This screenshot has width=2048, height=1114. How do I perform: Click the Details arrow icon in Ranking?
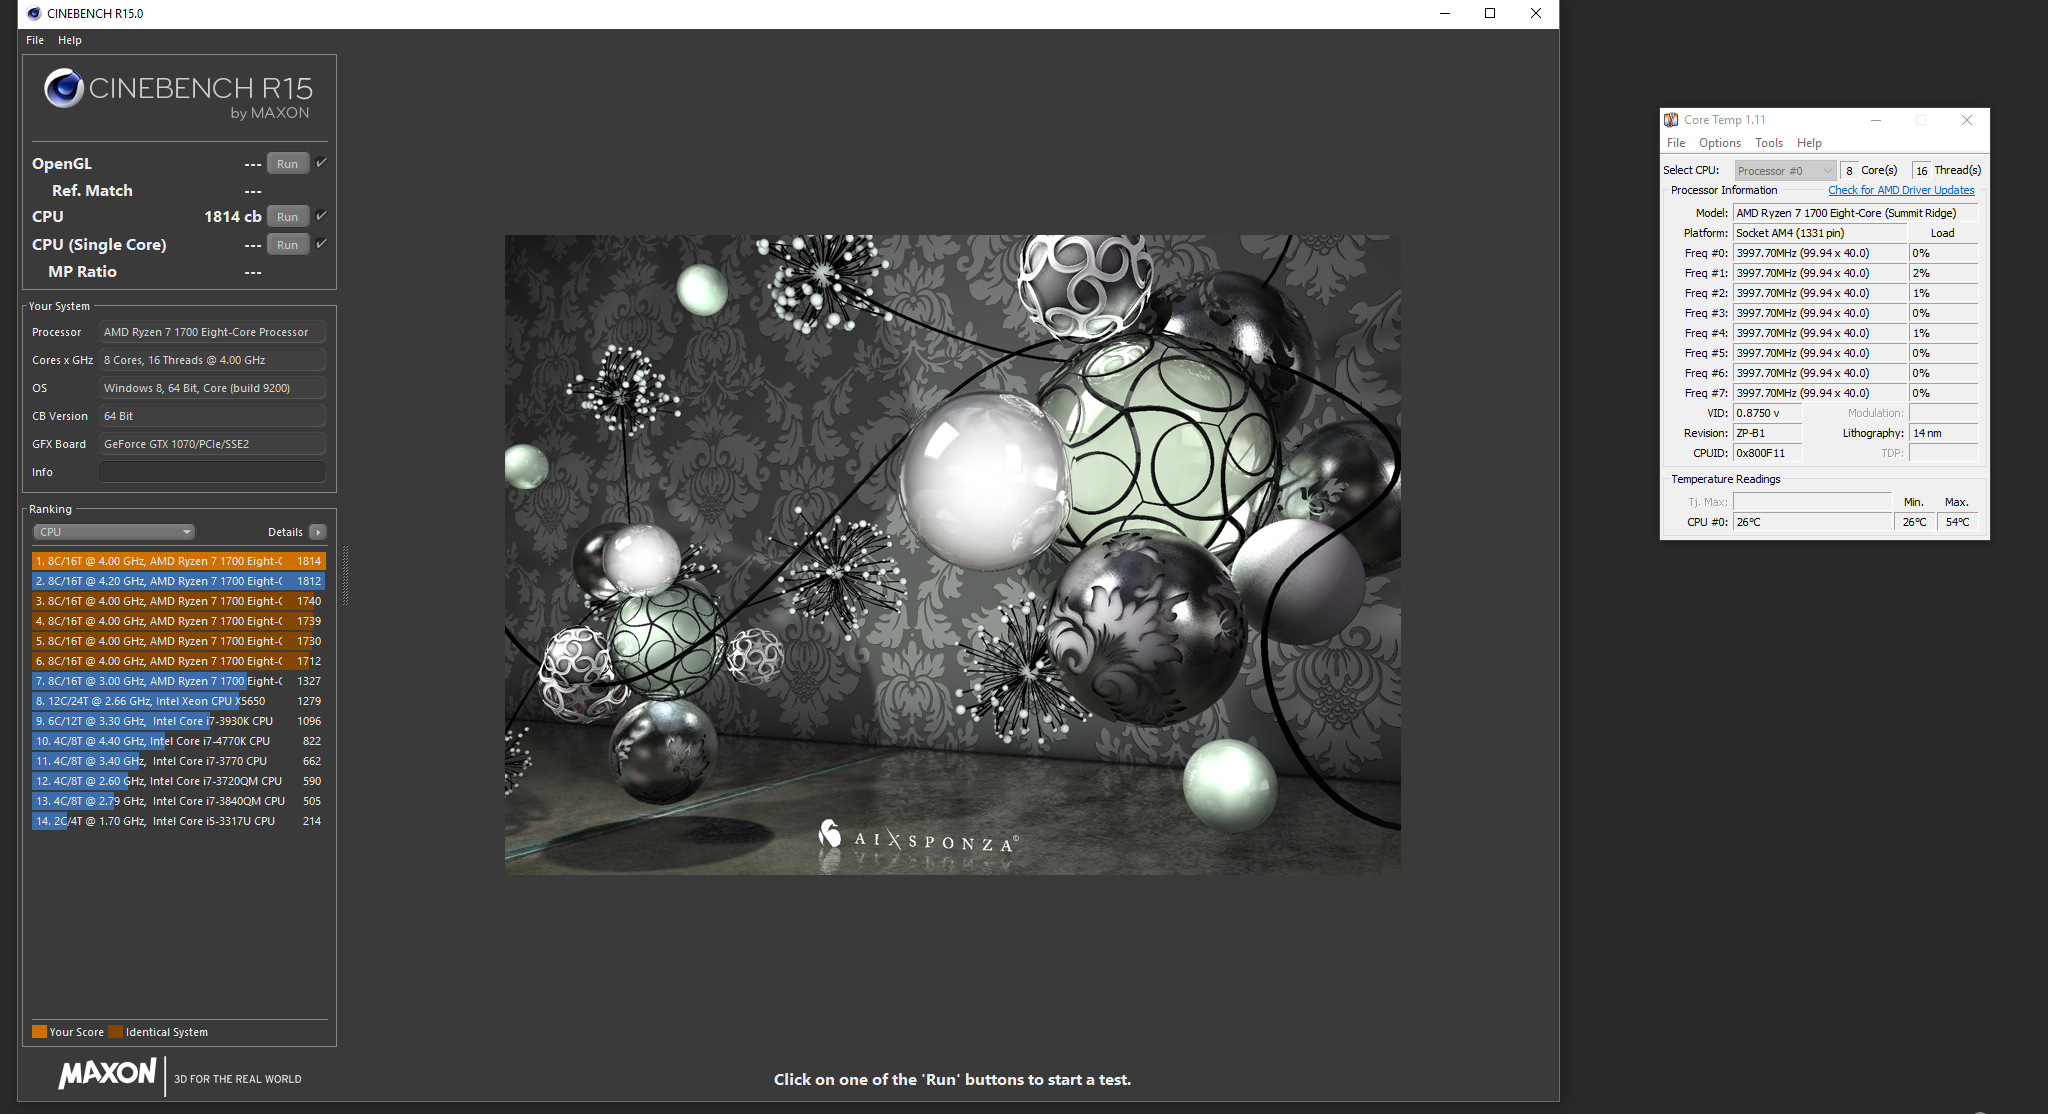click(x=318, y=532)
